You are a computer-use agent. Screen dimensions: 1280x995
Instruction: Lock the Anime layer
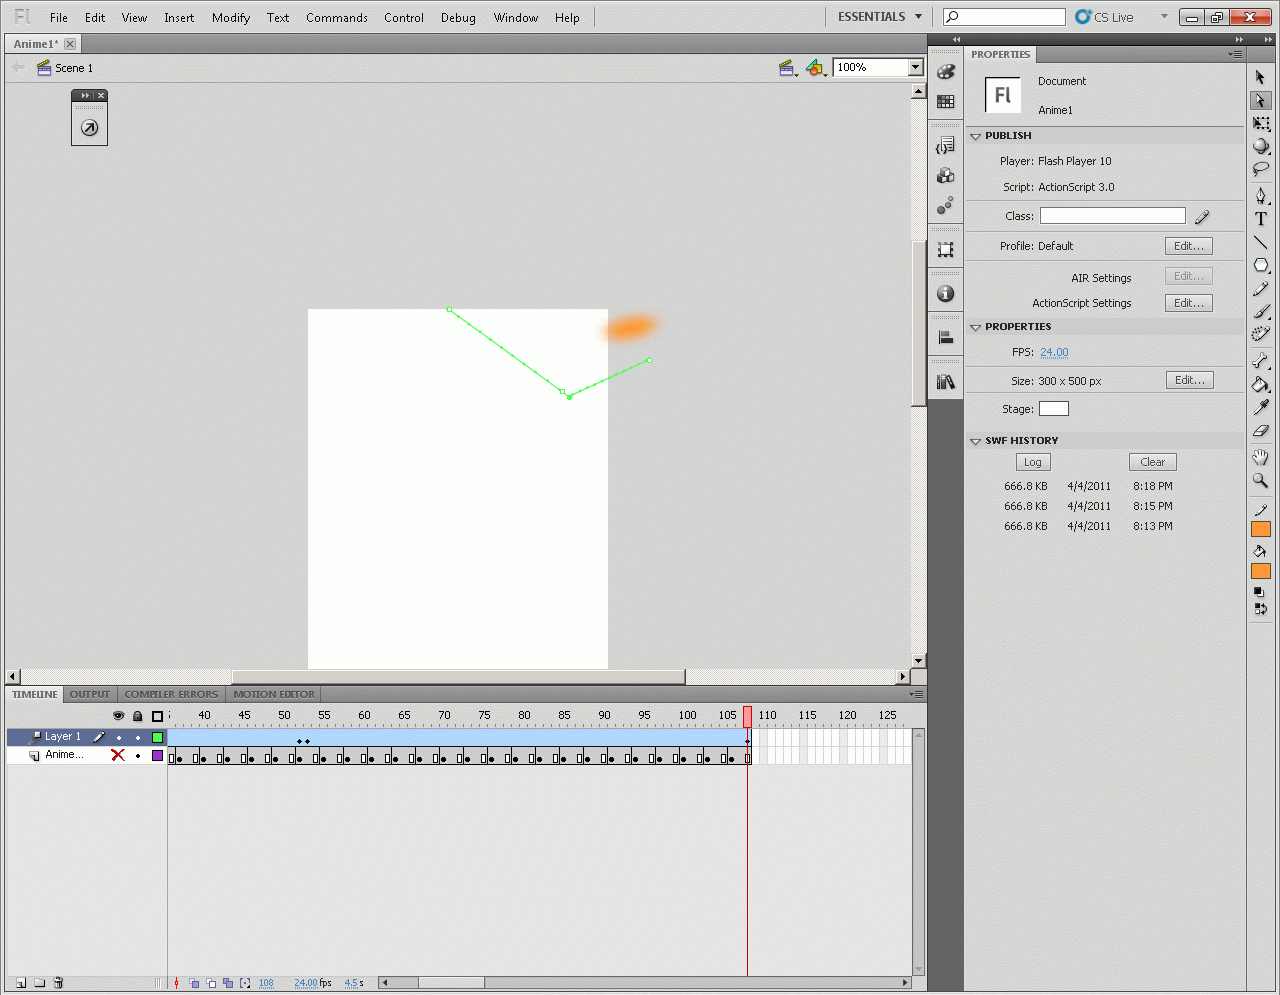pyautogui.click(x=138, y=755)
